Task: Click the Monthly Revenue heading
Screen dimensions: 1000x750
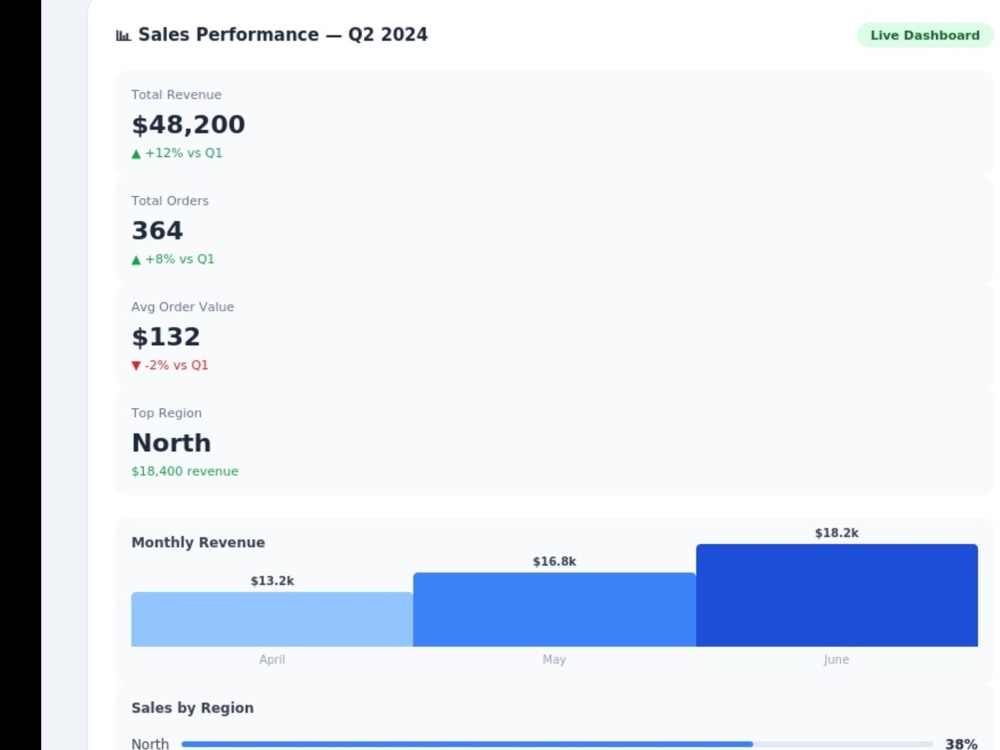Action: 198,542
